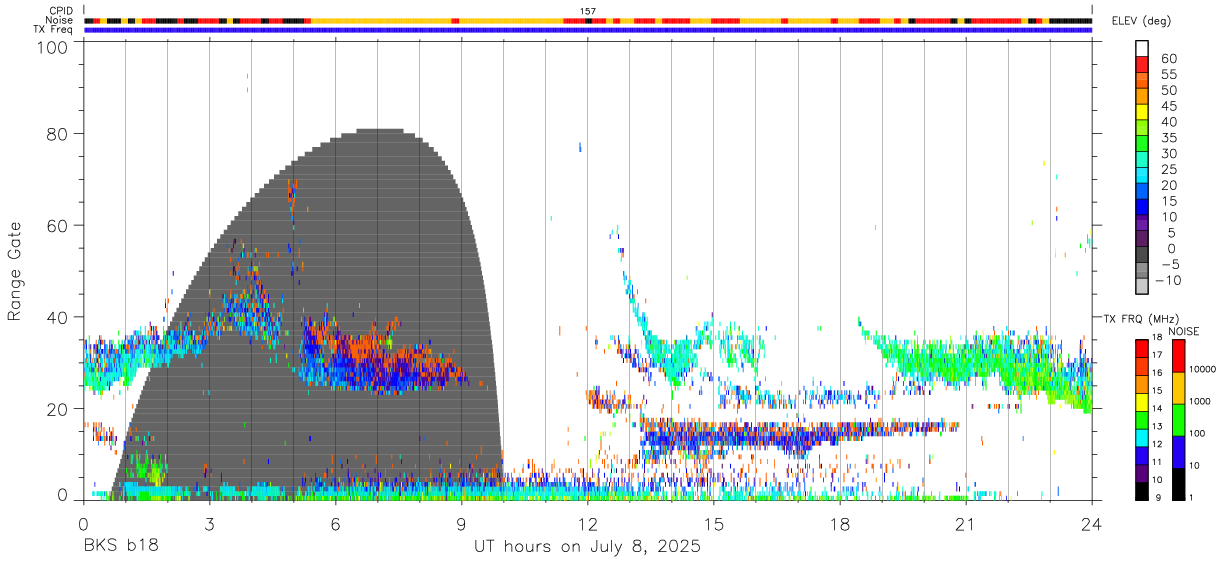The width and height of the screenshot is (1228, 567).
Task: Click the '3' tick on the UT hours axis
Action: click(x=209, y=523)
